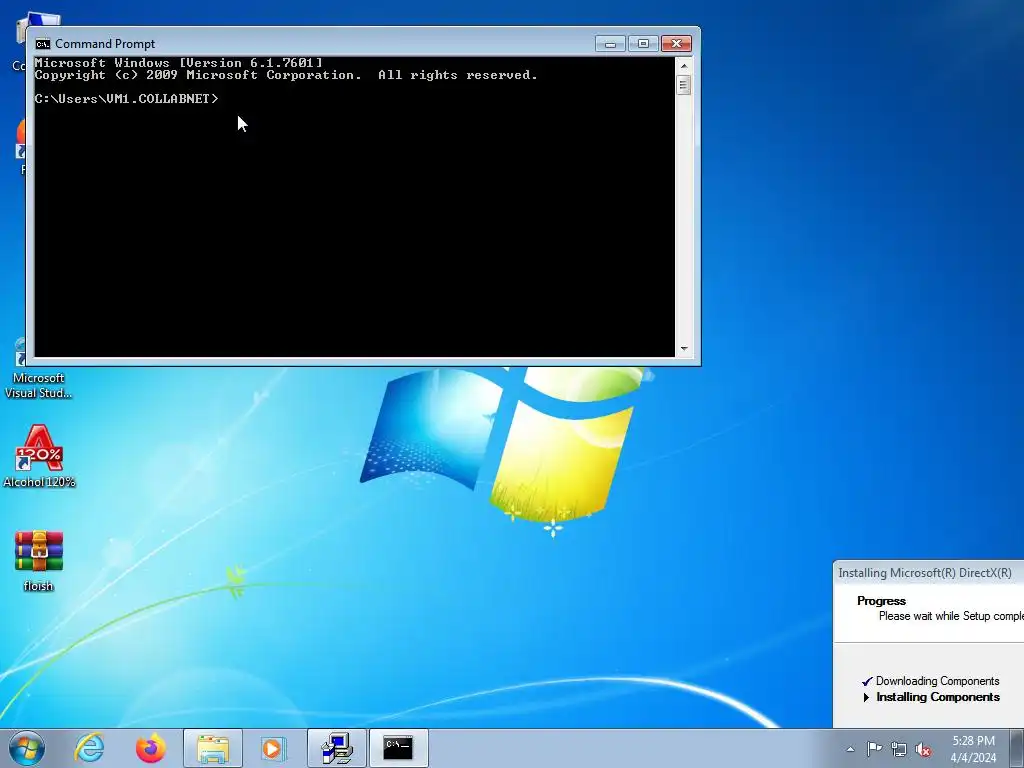Screen dimensions: 1024x768
Task: Click the DirectX installer title bar
Action: point(929,573)
